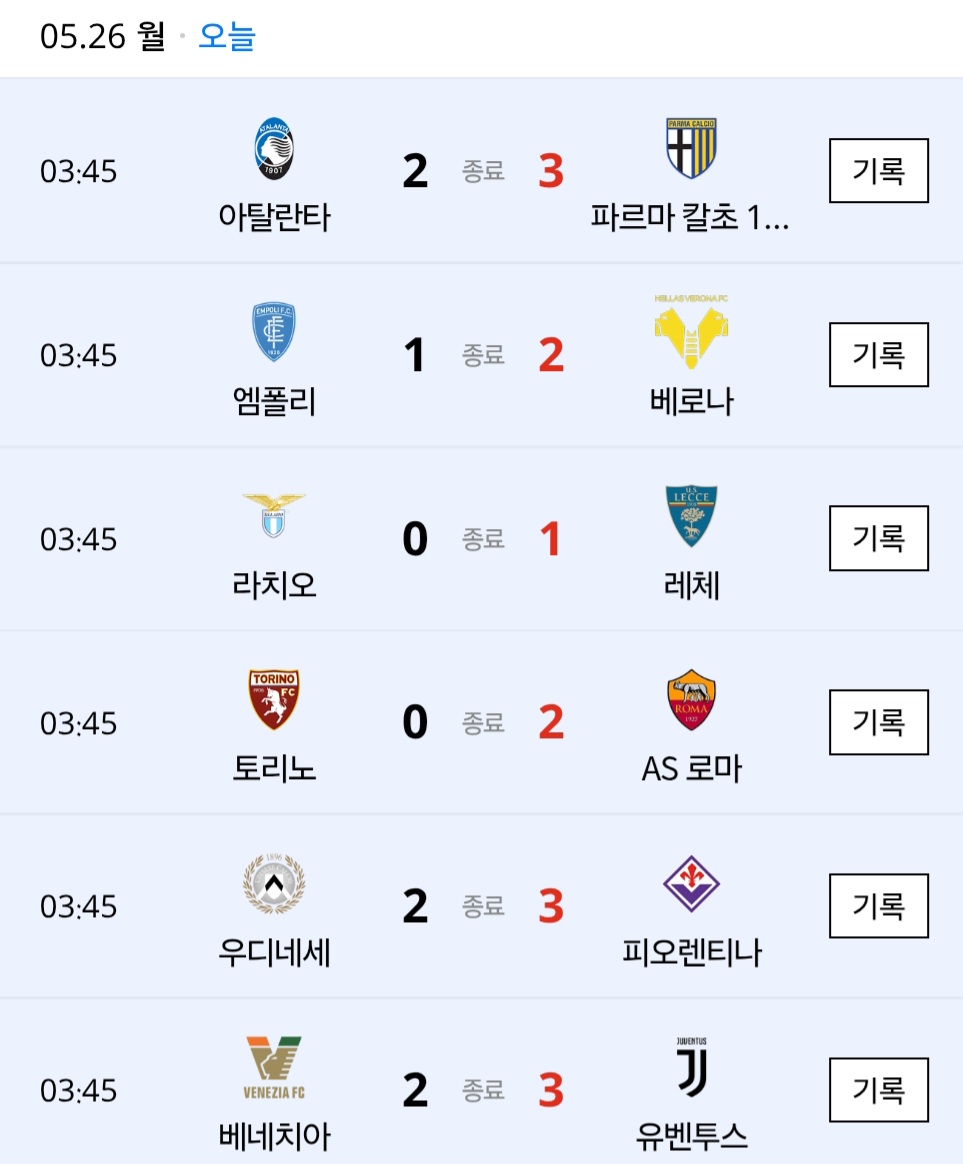Tap the AS Roma wolf crest
The image size is (963, 1164).
pyautogui.click(x=691, y=699)
